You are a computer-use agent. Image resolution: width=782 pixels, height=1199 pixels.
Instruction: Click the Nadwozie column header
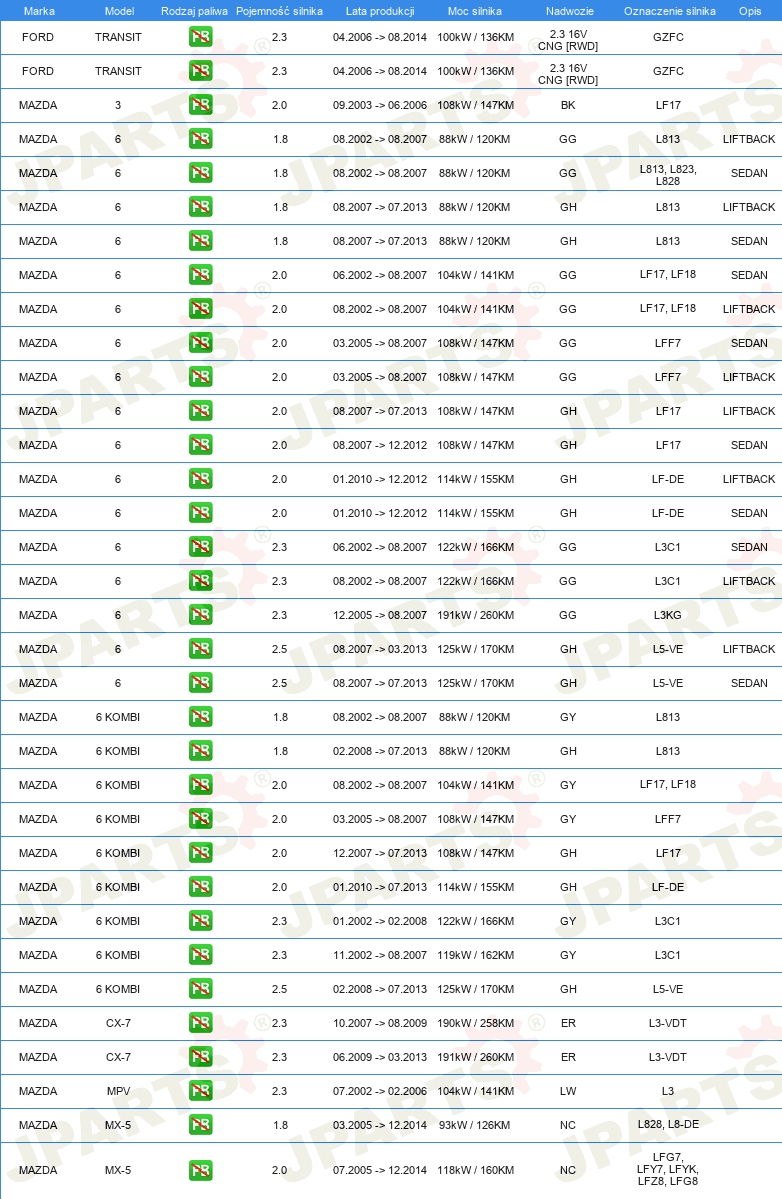[569, 11]
